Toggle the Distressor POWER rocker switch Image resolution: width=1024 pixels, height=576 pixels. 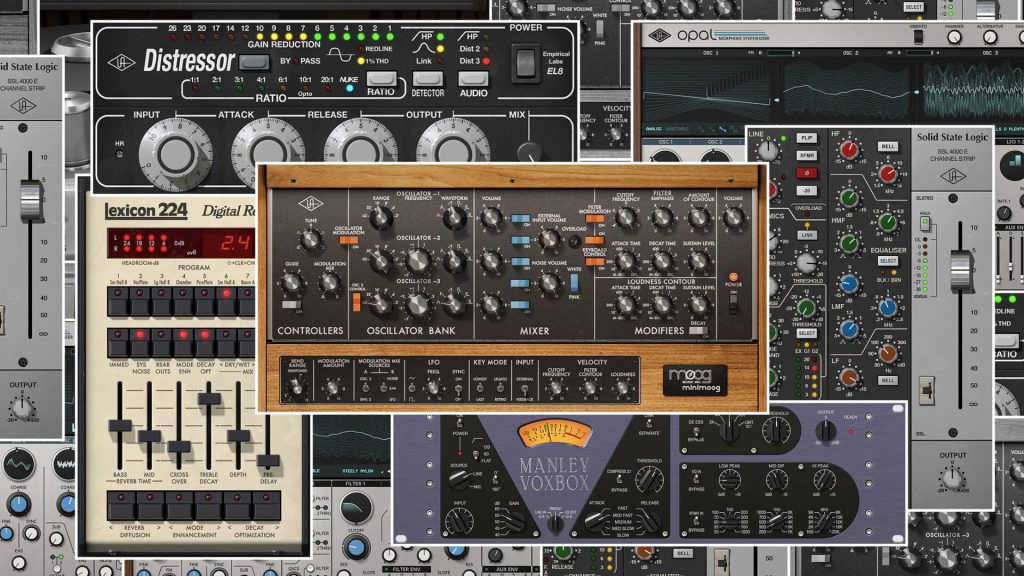[525, 63]
